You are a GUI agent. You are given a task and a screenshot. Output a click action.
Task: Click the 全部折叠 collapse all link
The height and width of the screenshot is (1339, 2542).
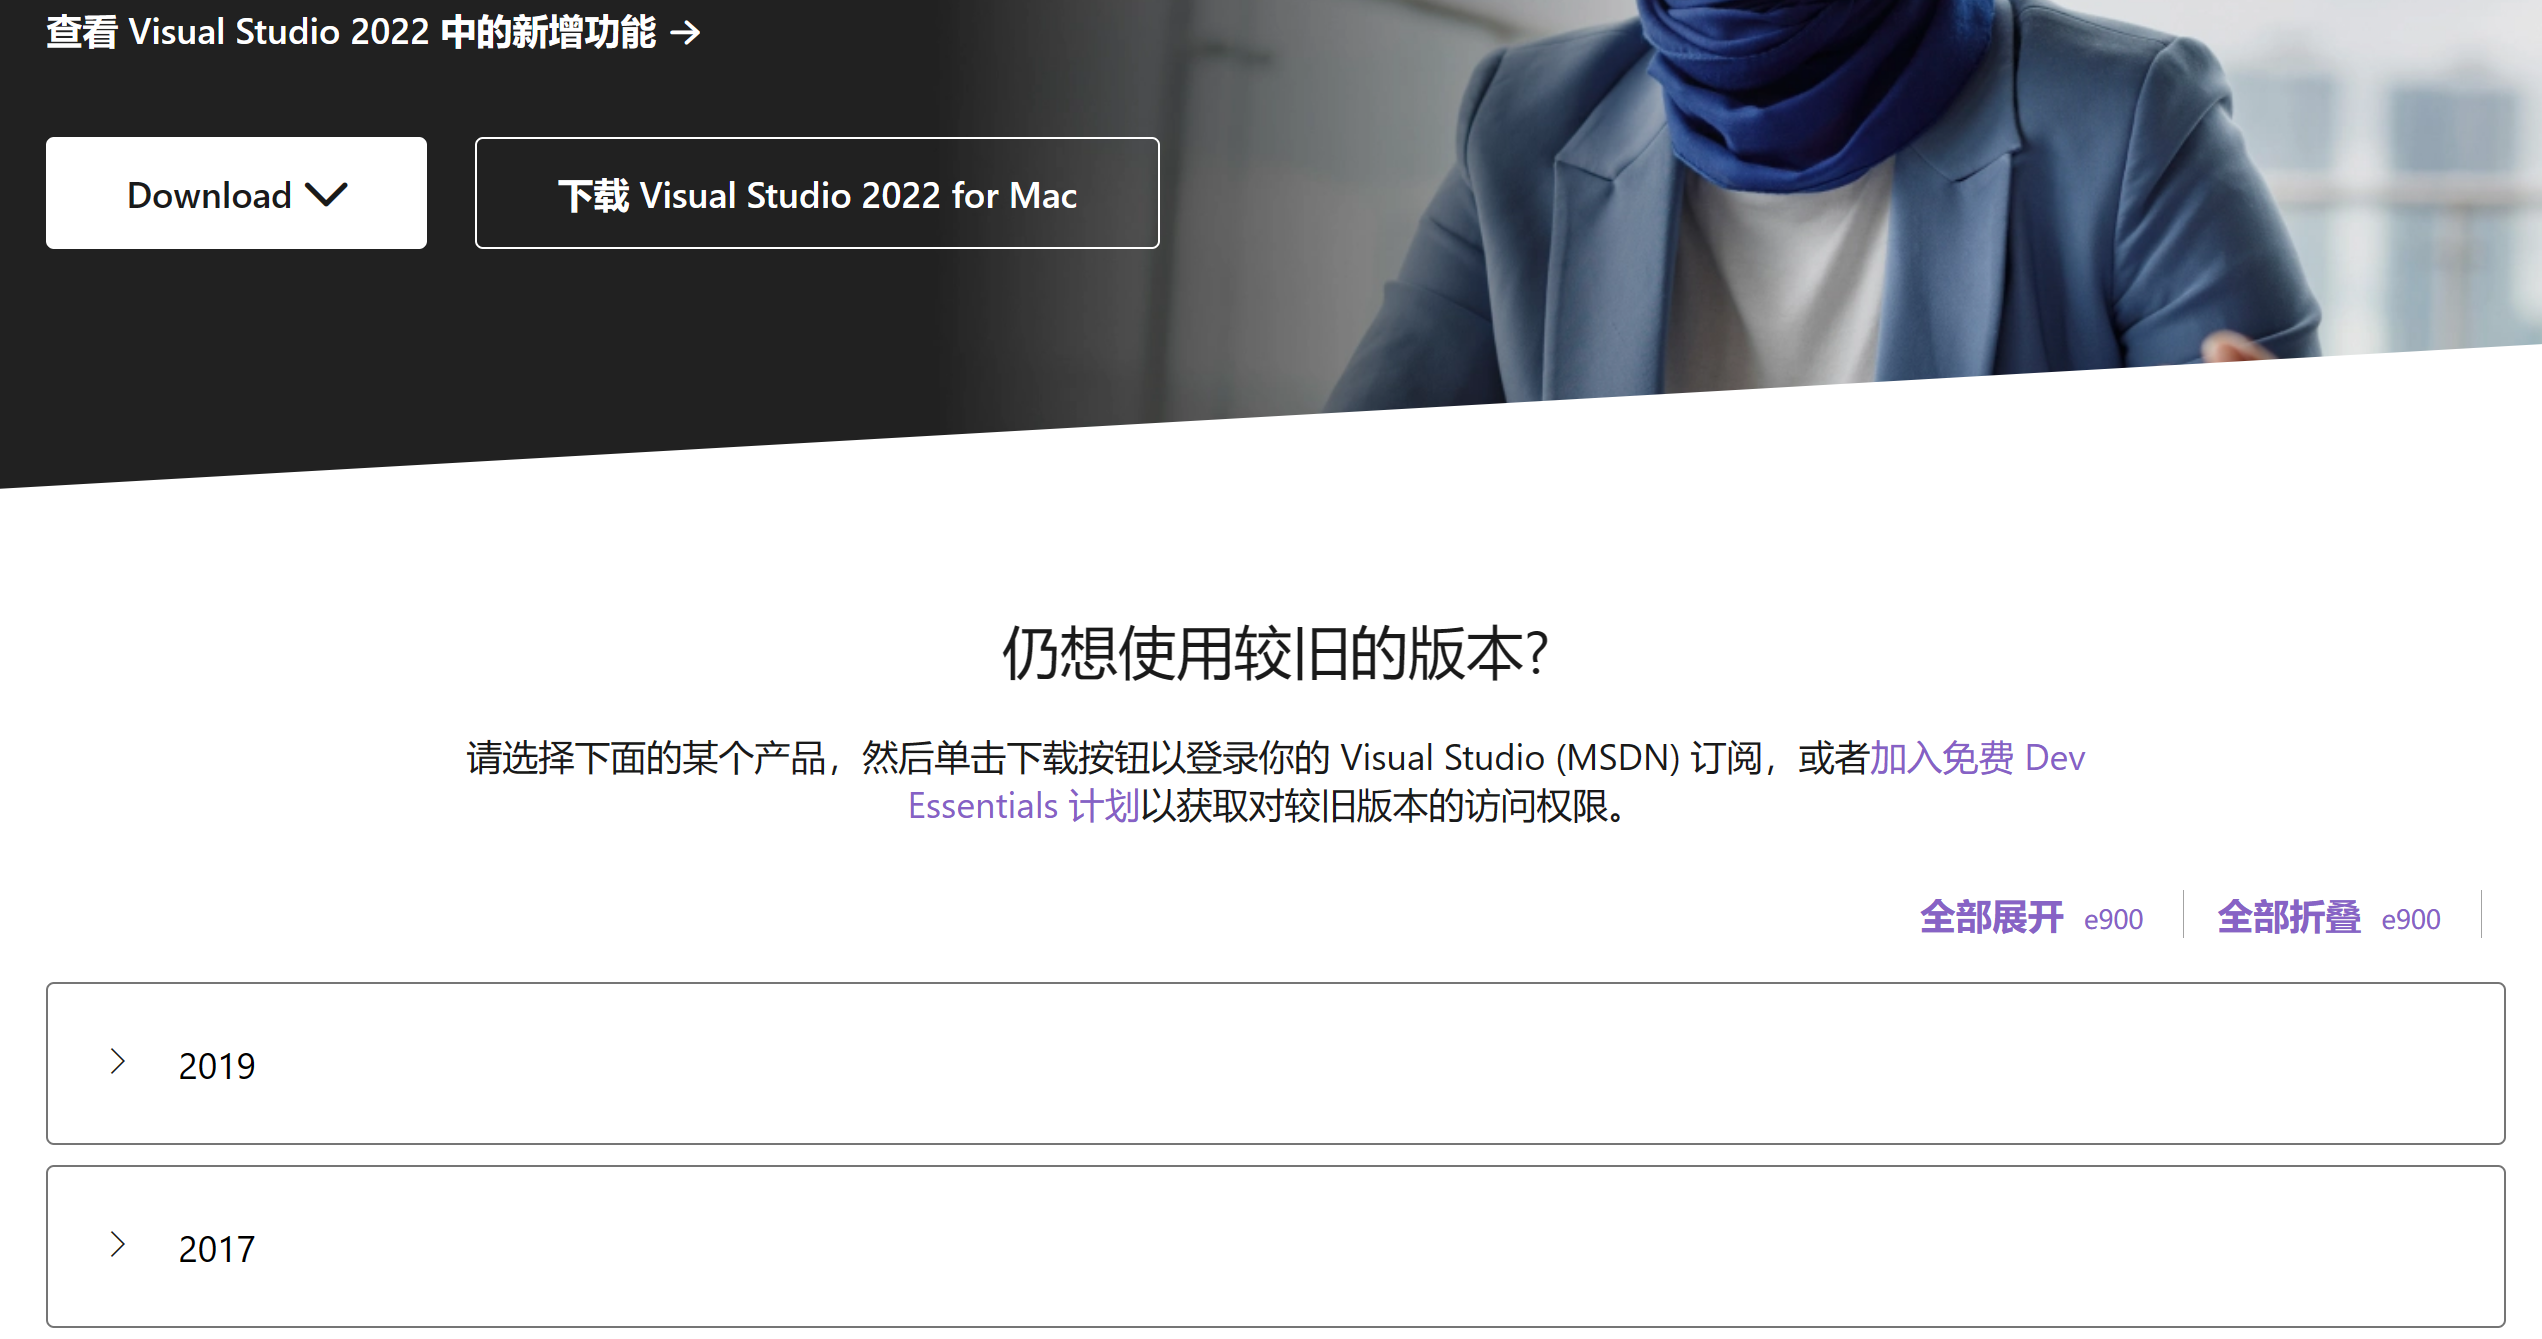coord(2328,916)
